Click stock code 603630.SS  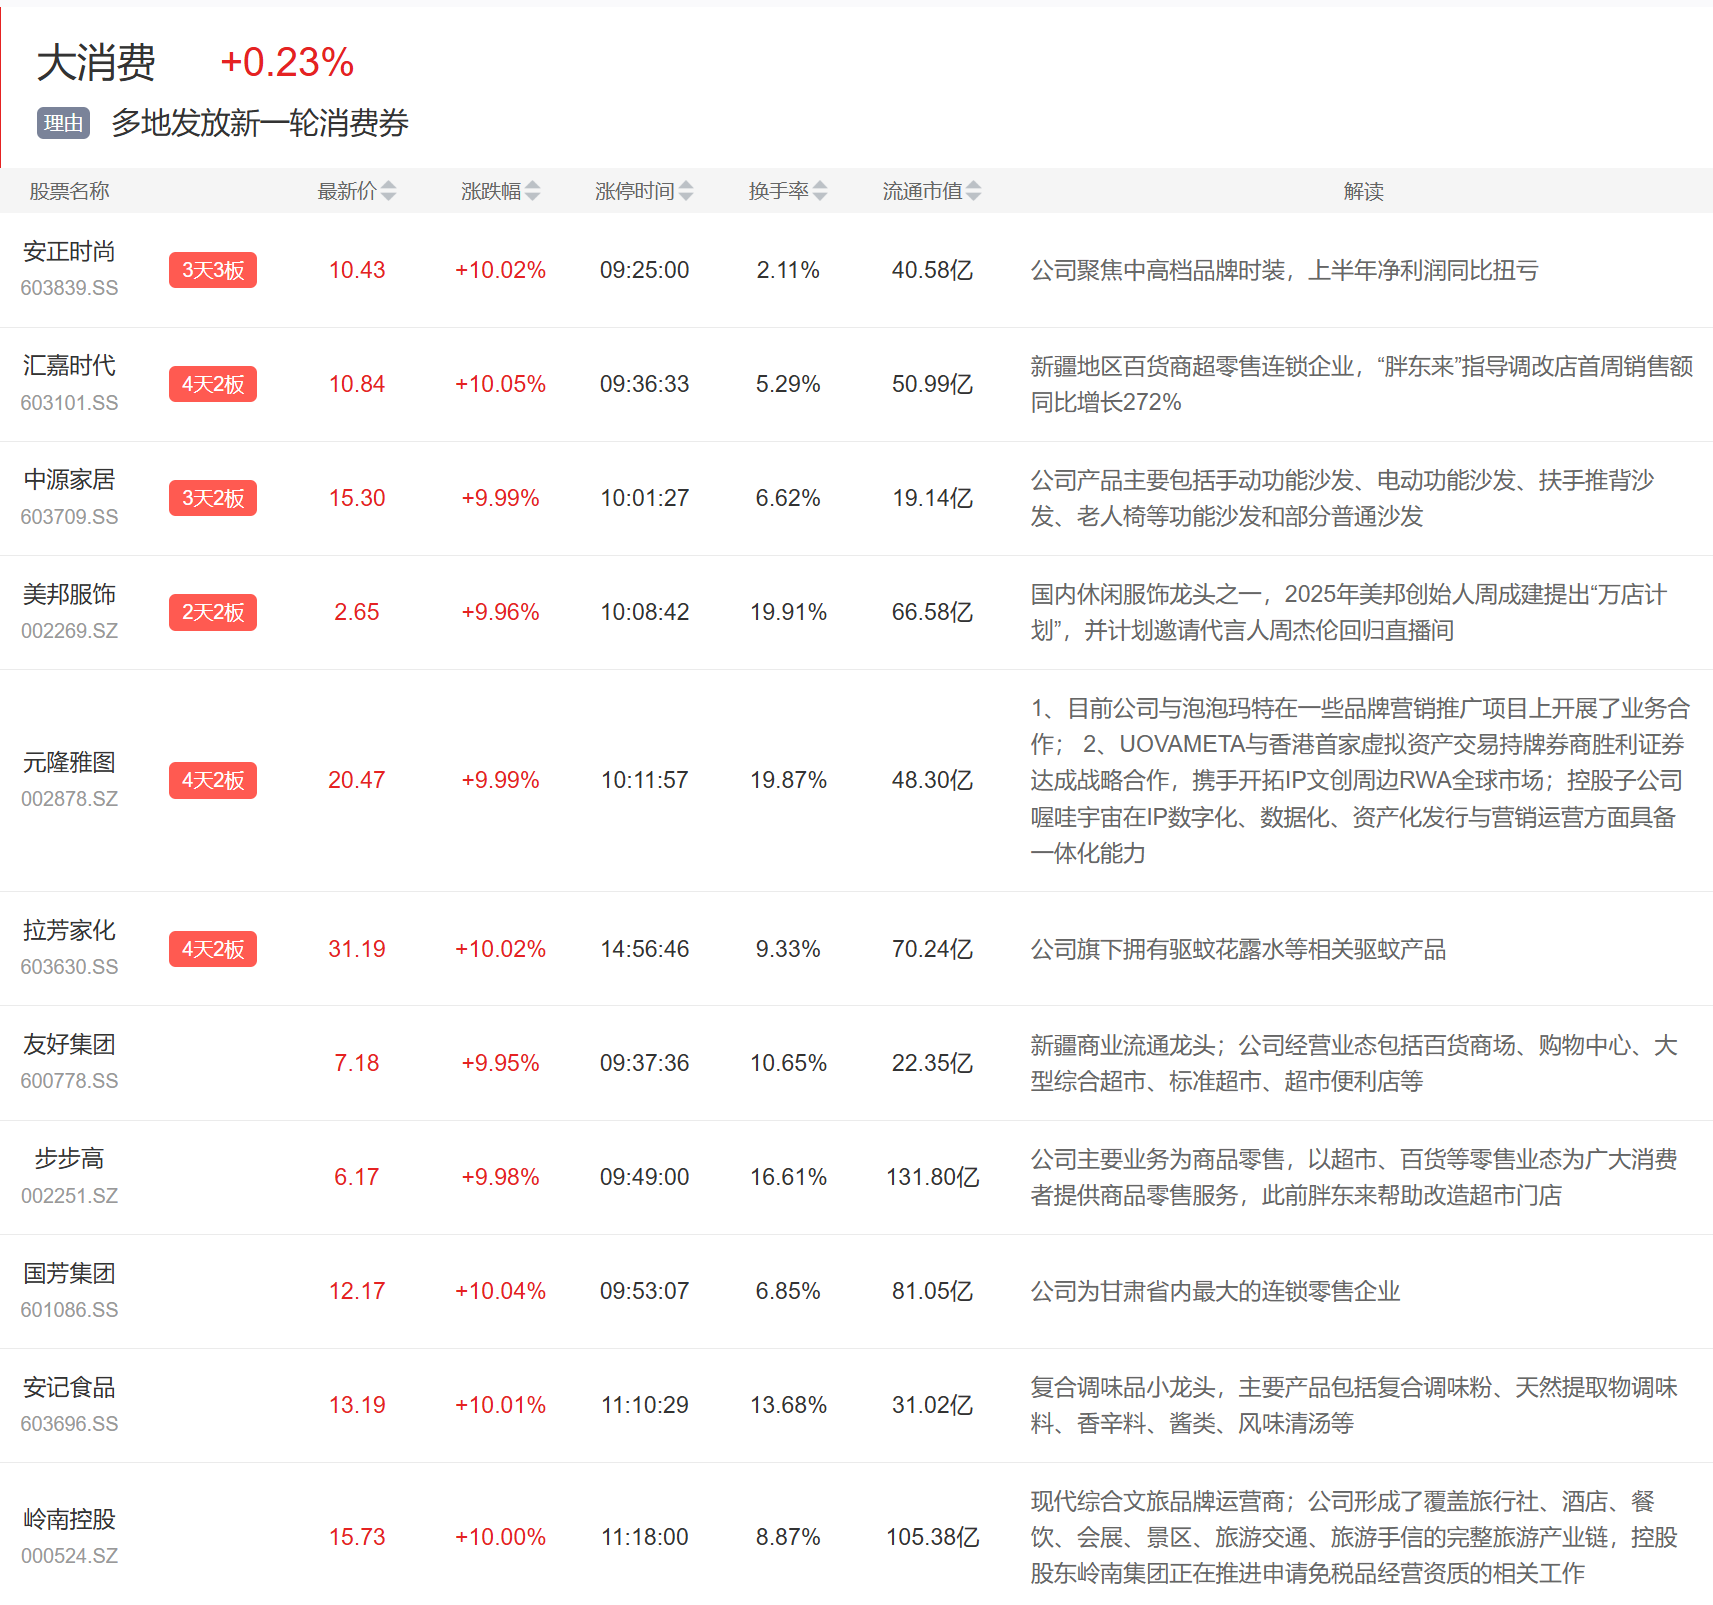click(x=69, y=967)
